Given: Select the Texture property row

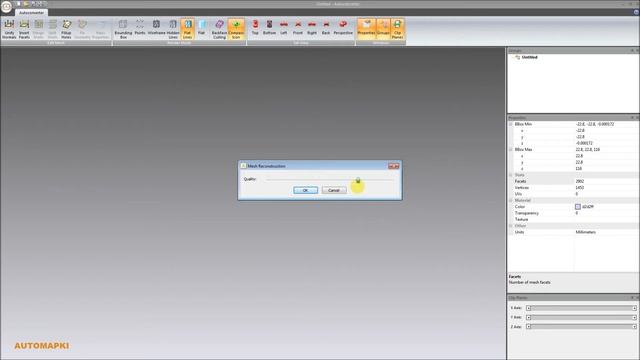Looking at the screenshot, I should 573,220.
